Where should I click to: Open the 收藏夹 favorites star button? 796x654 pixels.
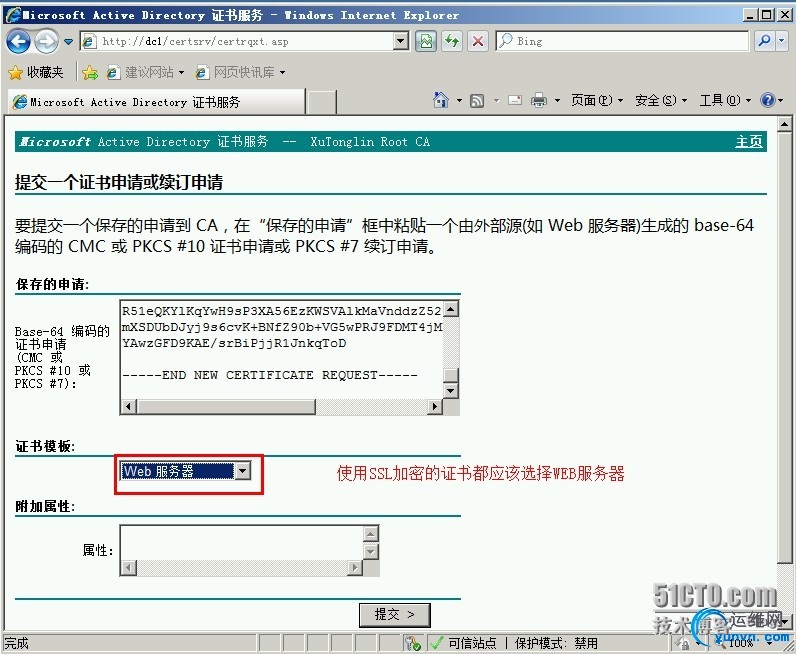pyautogui.click(x=36, y=73)
